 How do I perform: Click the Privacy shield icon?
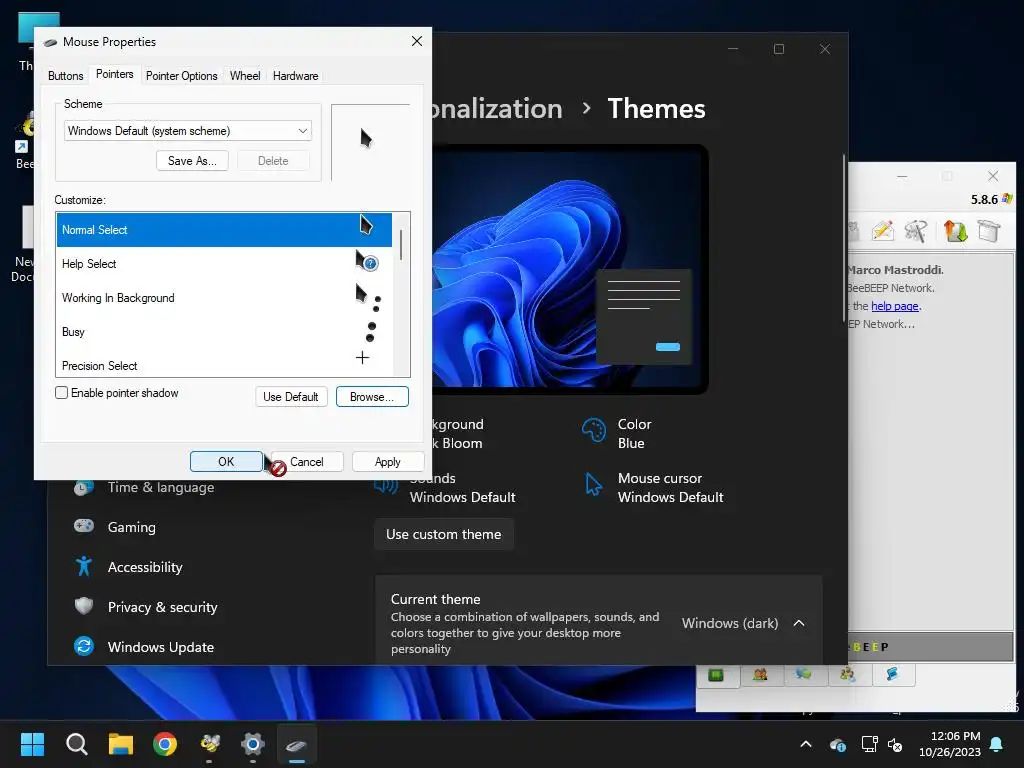pos(84,606)
